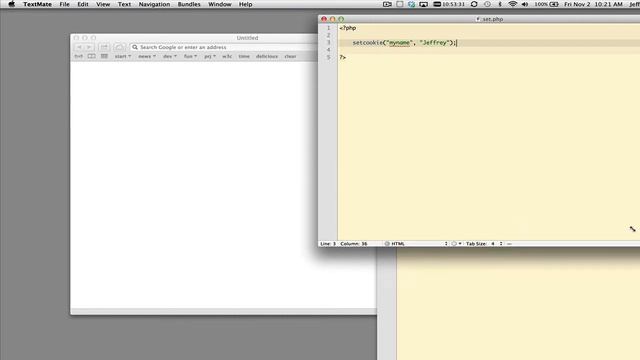Open the Text menu
The width and height of the screenshot is (640, 360).
coord(124,4)
